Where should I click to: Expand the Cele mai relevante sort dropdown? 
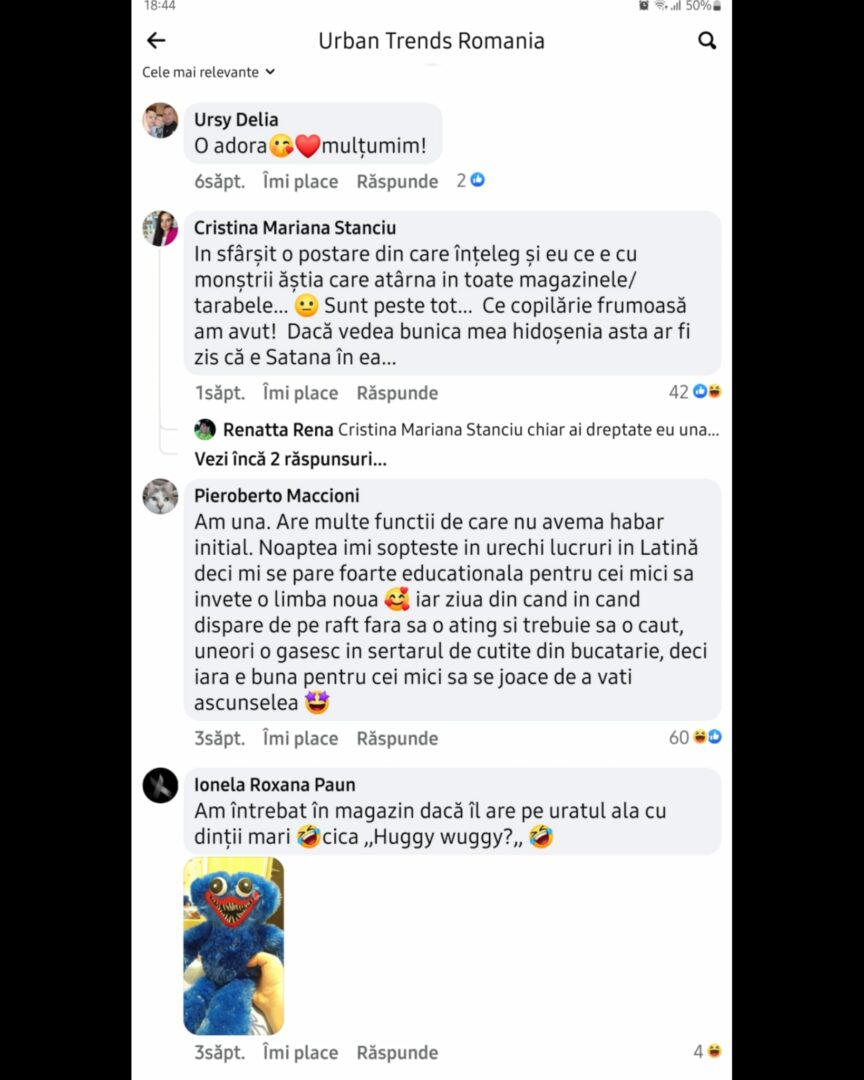(x=209, y=72)
